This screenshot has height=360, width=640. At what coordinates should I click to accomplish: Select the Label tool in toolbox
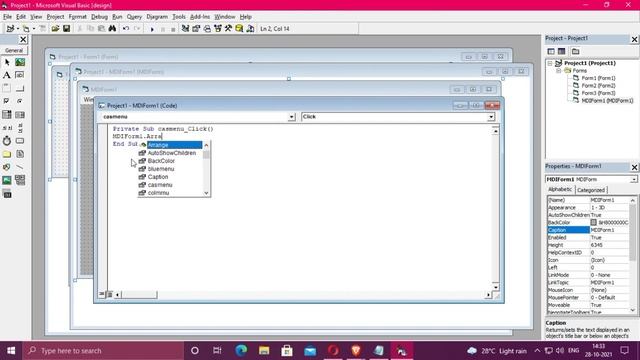point(7,75)
